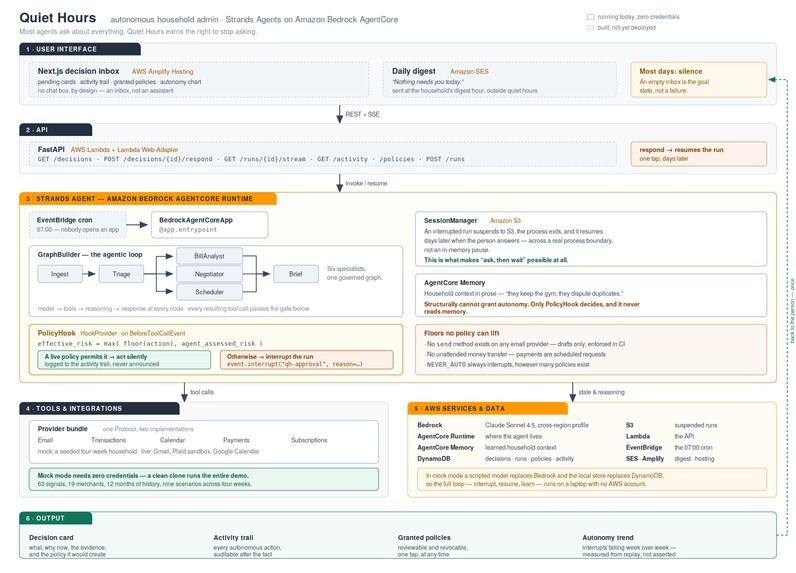The width and height of the screenshot is (796, 573).
Task: Click the "respond → resumes the run" callout
Action: 699,154
